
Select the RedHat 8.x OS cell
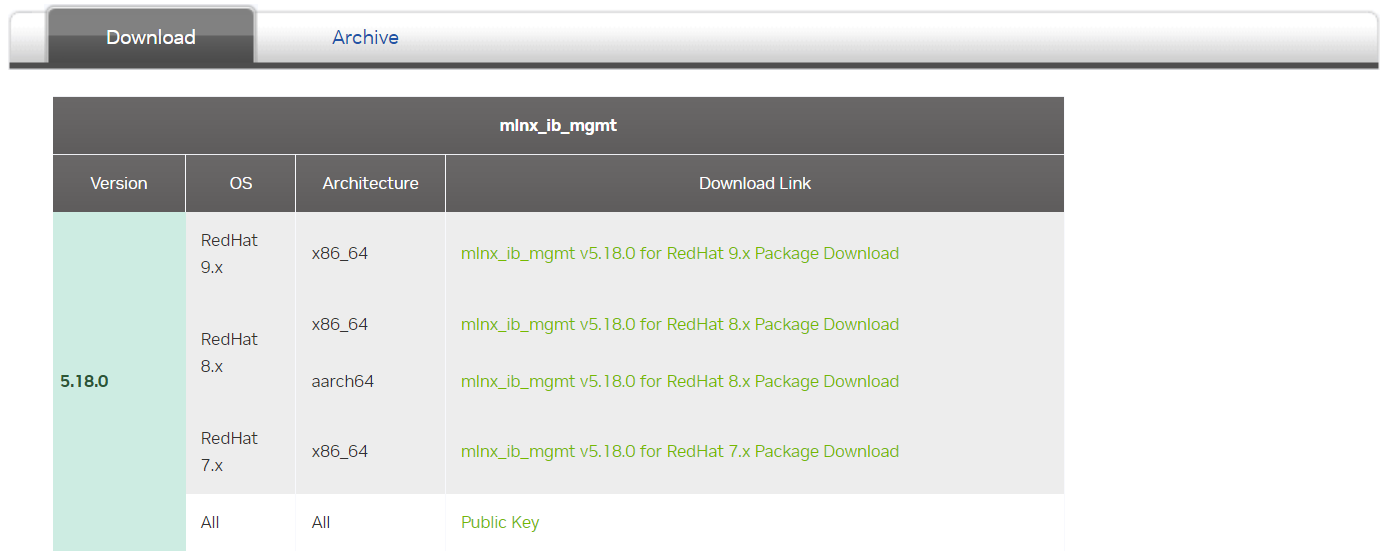(241, 353)
